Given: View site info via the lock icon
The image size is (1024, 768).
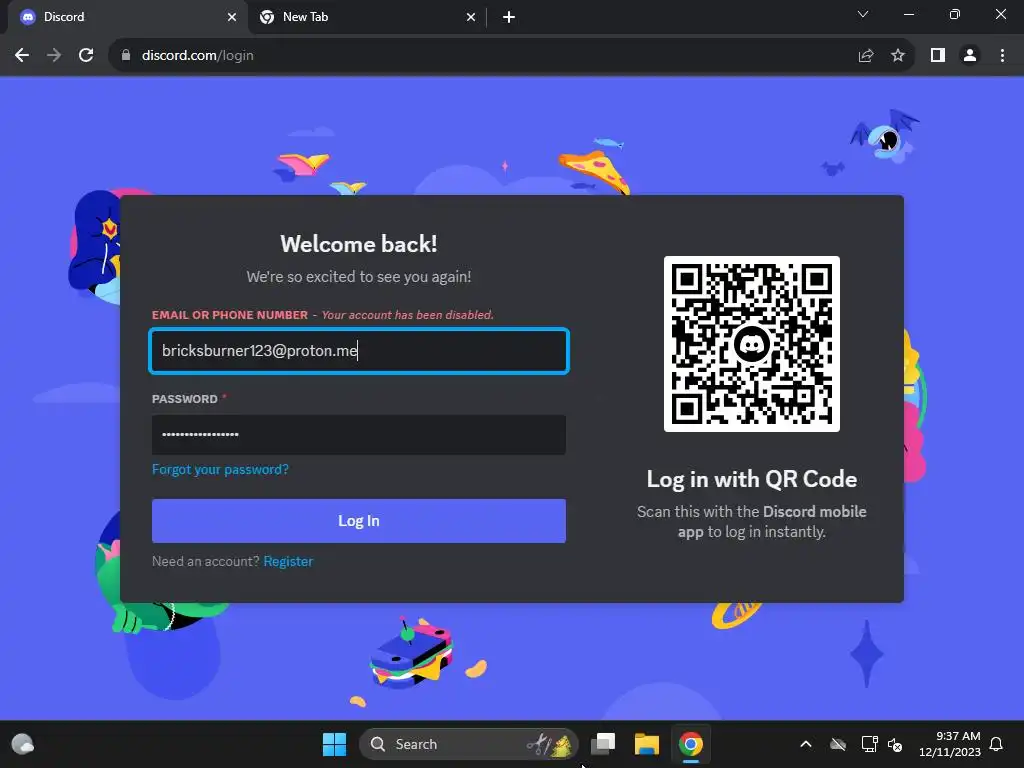Looking at the screenshot, I should 126,56.
